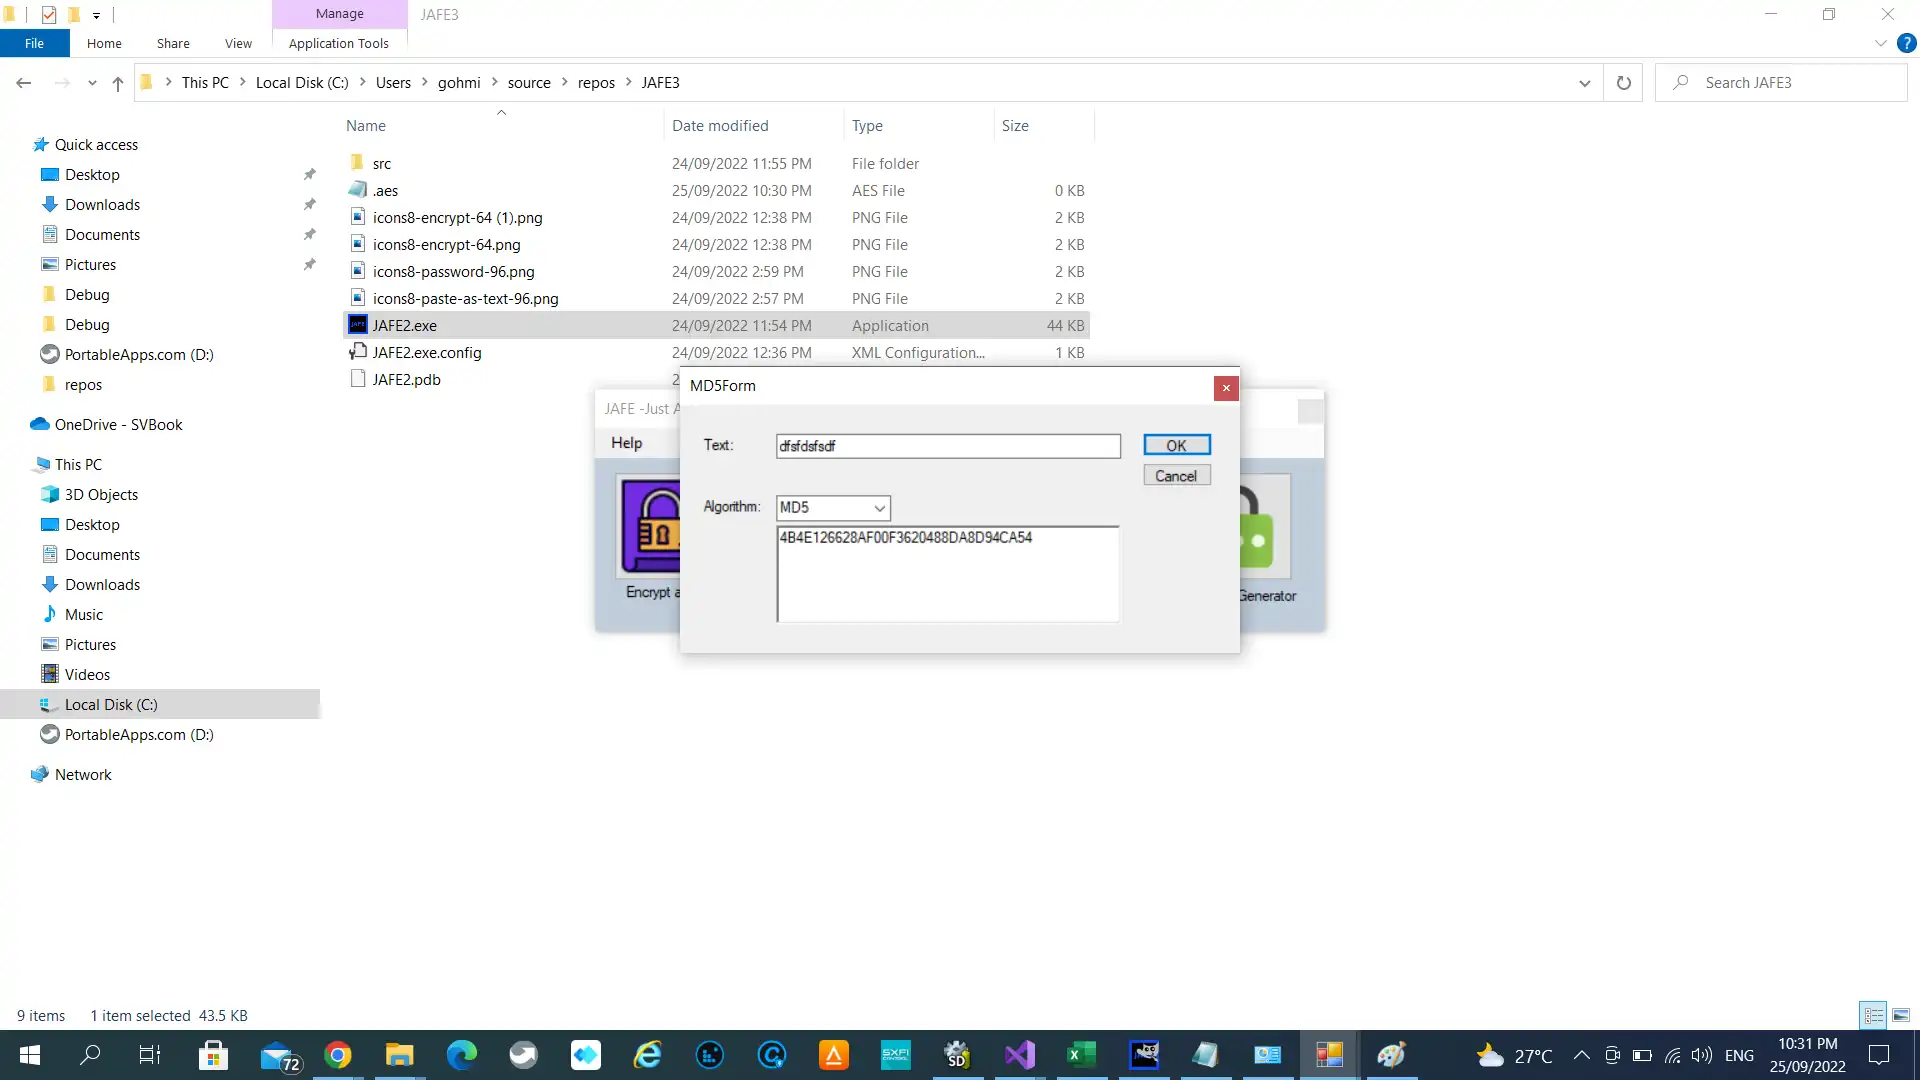Click the Text input field
The image size is (1920, 1080).
947,446
